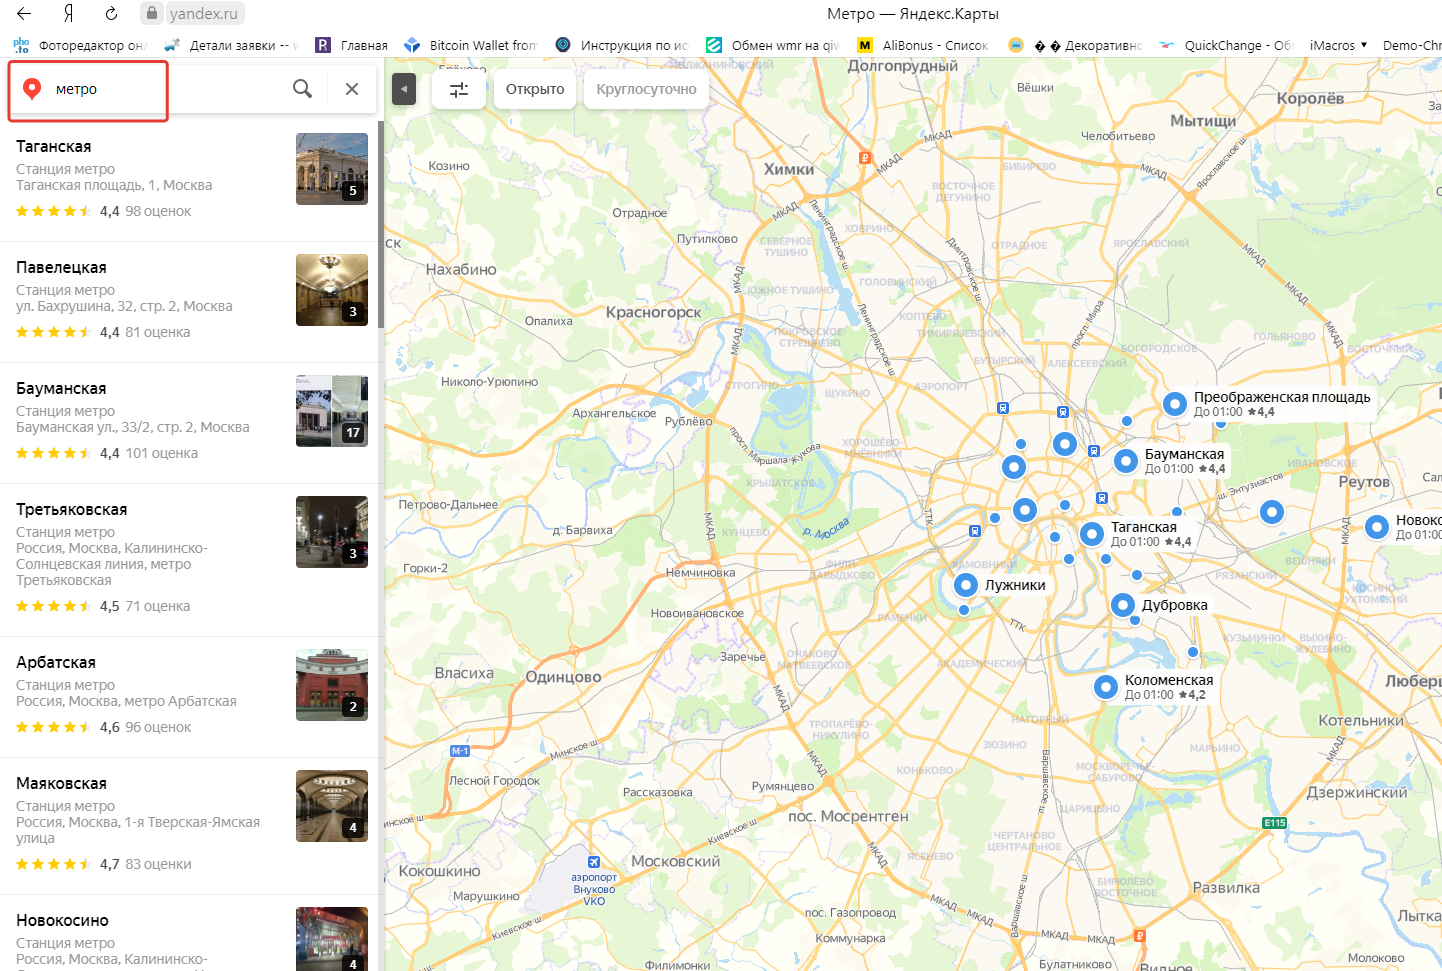Click the Yandex "Я" home icon
Screen dimensions: 1442x971
point(68,13)
